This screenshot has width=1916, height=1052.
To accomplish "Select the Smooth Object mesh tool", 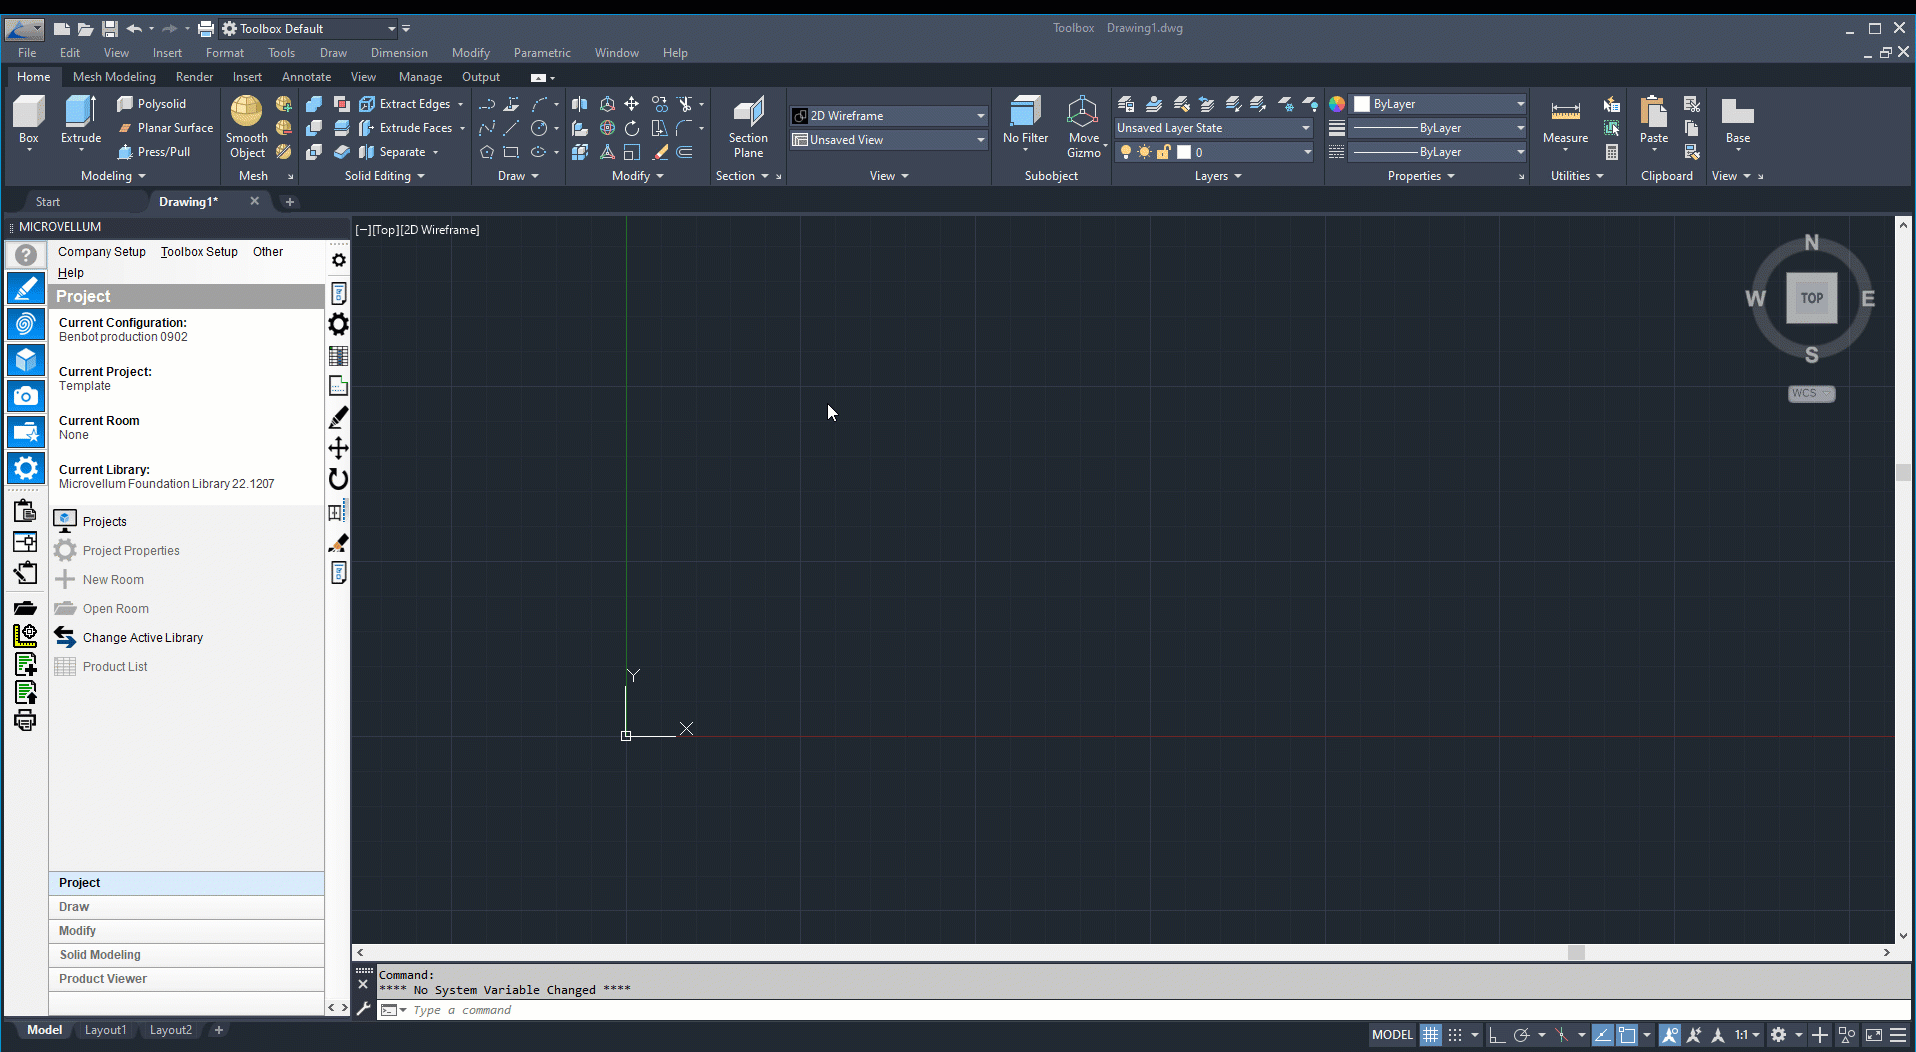I will click(246, 112).
